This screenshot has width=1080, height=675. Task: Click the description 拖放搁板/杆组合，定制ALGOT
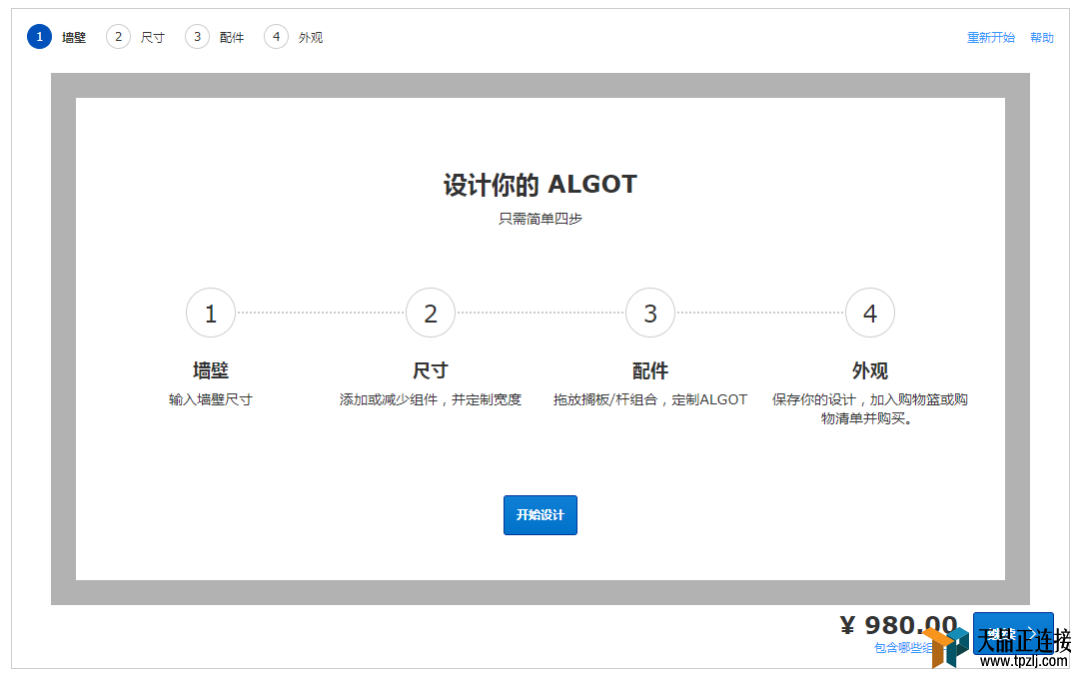(x=650, y=399)
